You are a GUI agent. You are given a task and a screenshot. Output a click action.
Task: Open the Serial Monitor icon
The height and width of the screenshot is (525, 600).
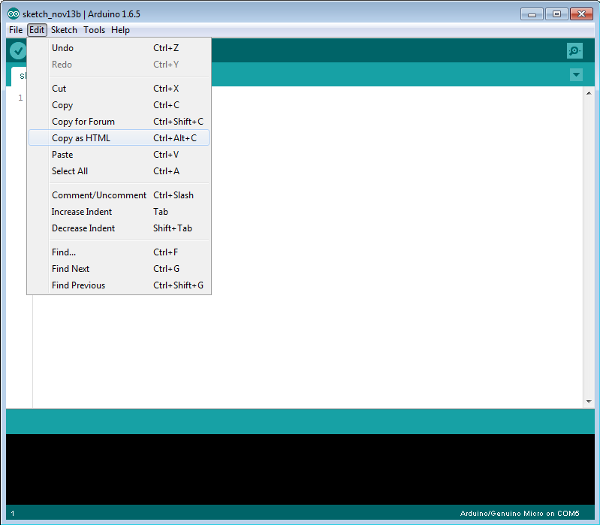(x=575, y=51)
